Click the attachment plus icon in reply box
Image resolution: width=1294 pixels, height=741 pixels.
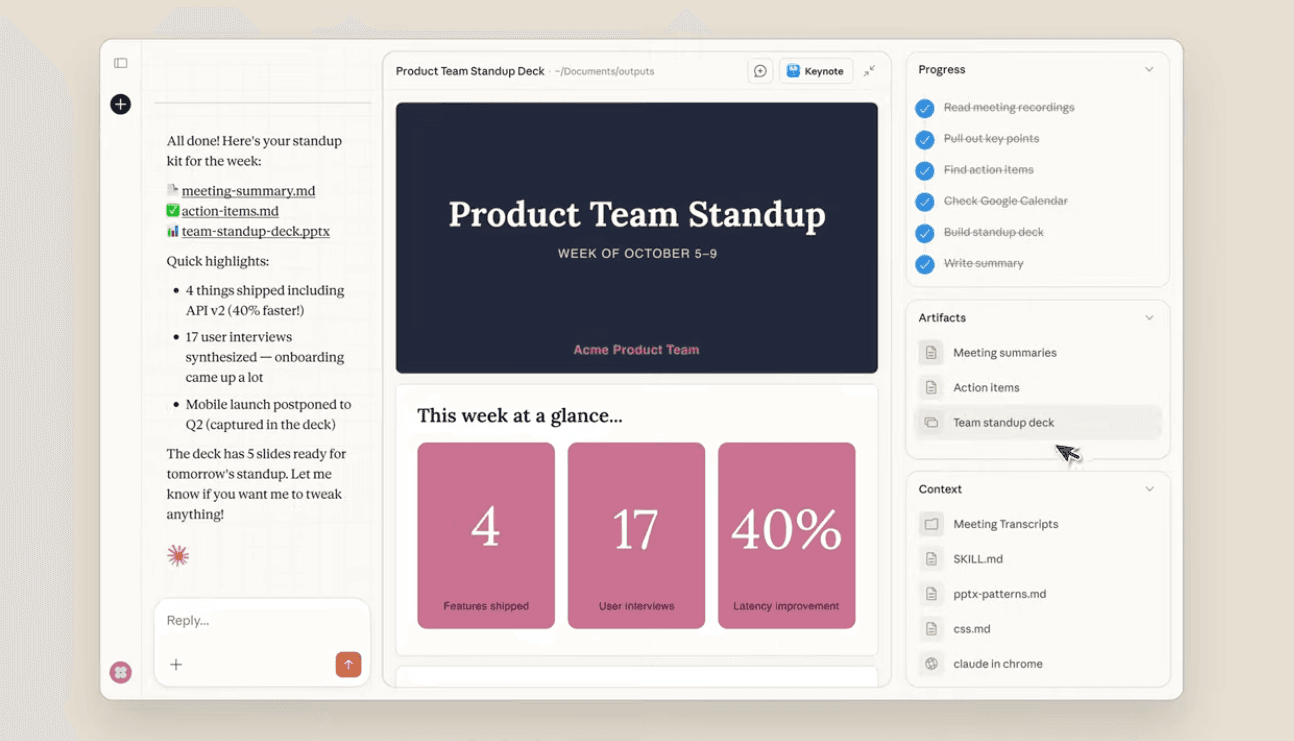(x=176, y=664)
